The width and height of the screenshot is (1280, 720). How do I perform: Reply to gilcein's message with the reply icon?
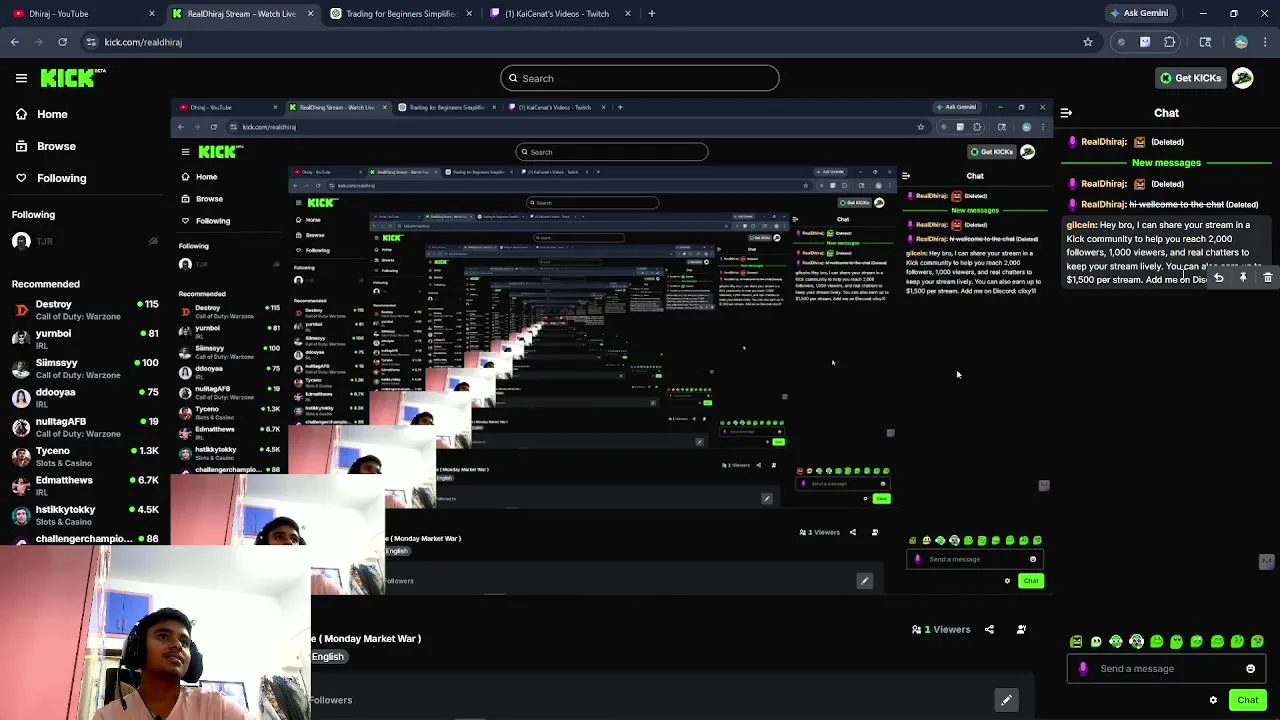pos(1219,278)
